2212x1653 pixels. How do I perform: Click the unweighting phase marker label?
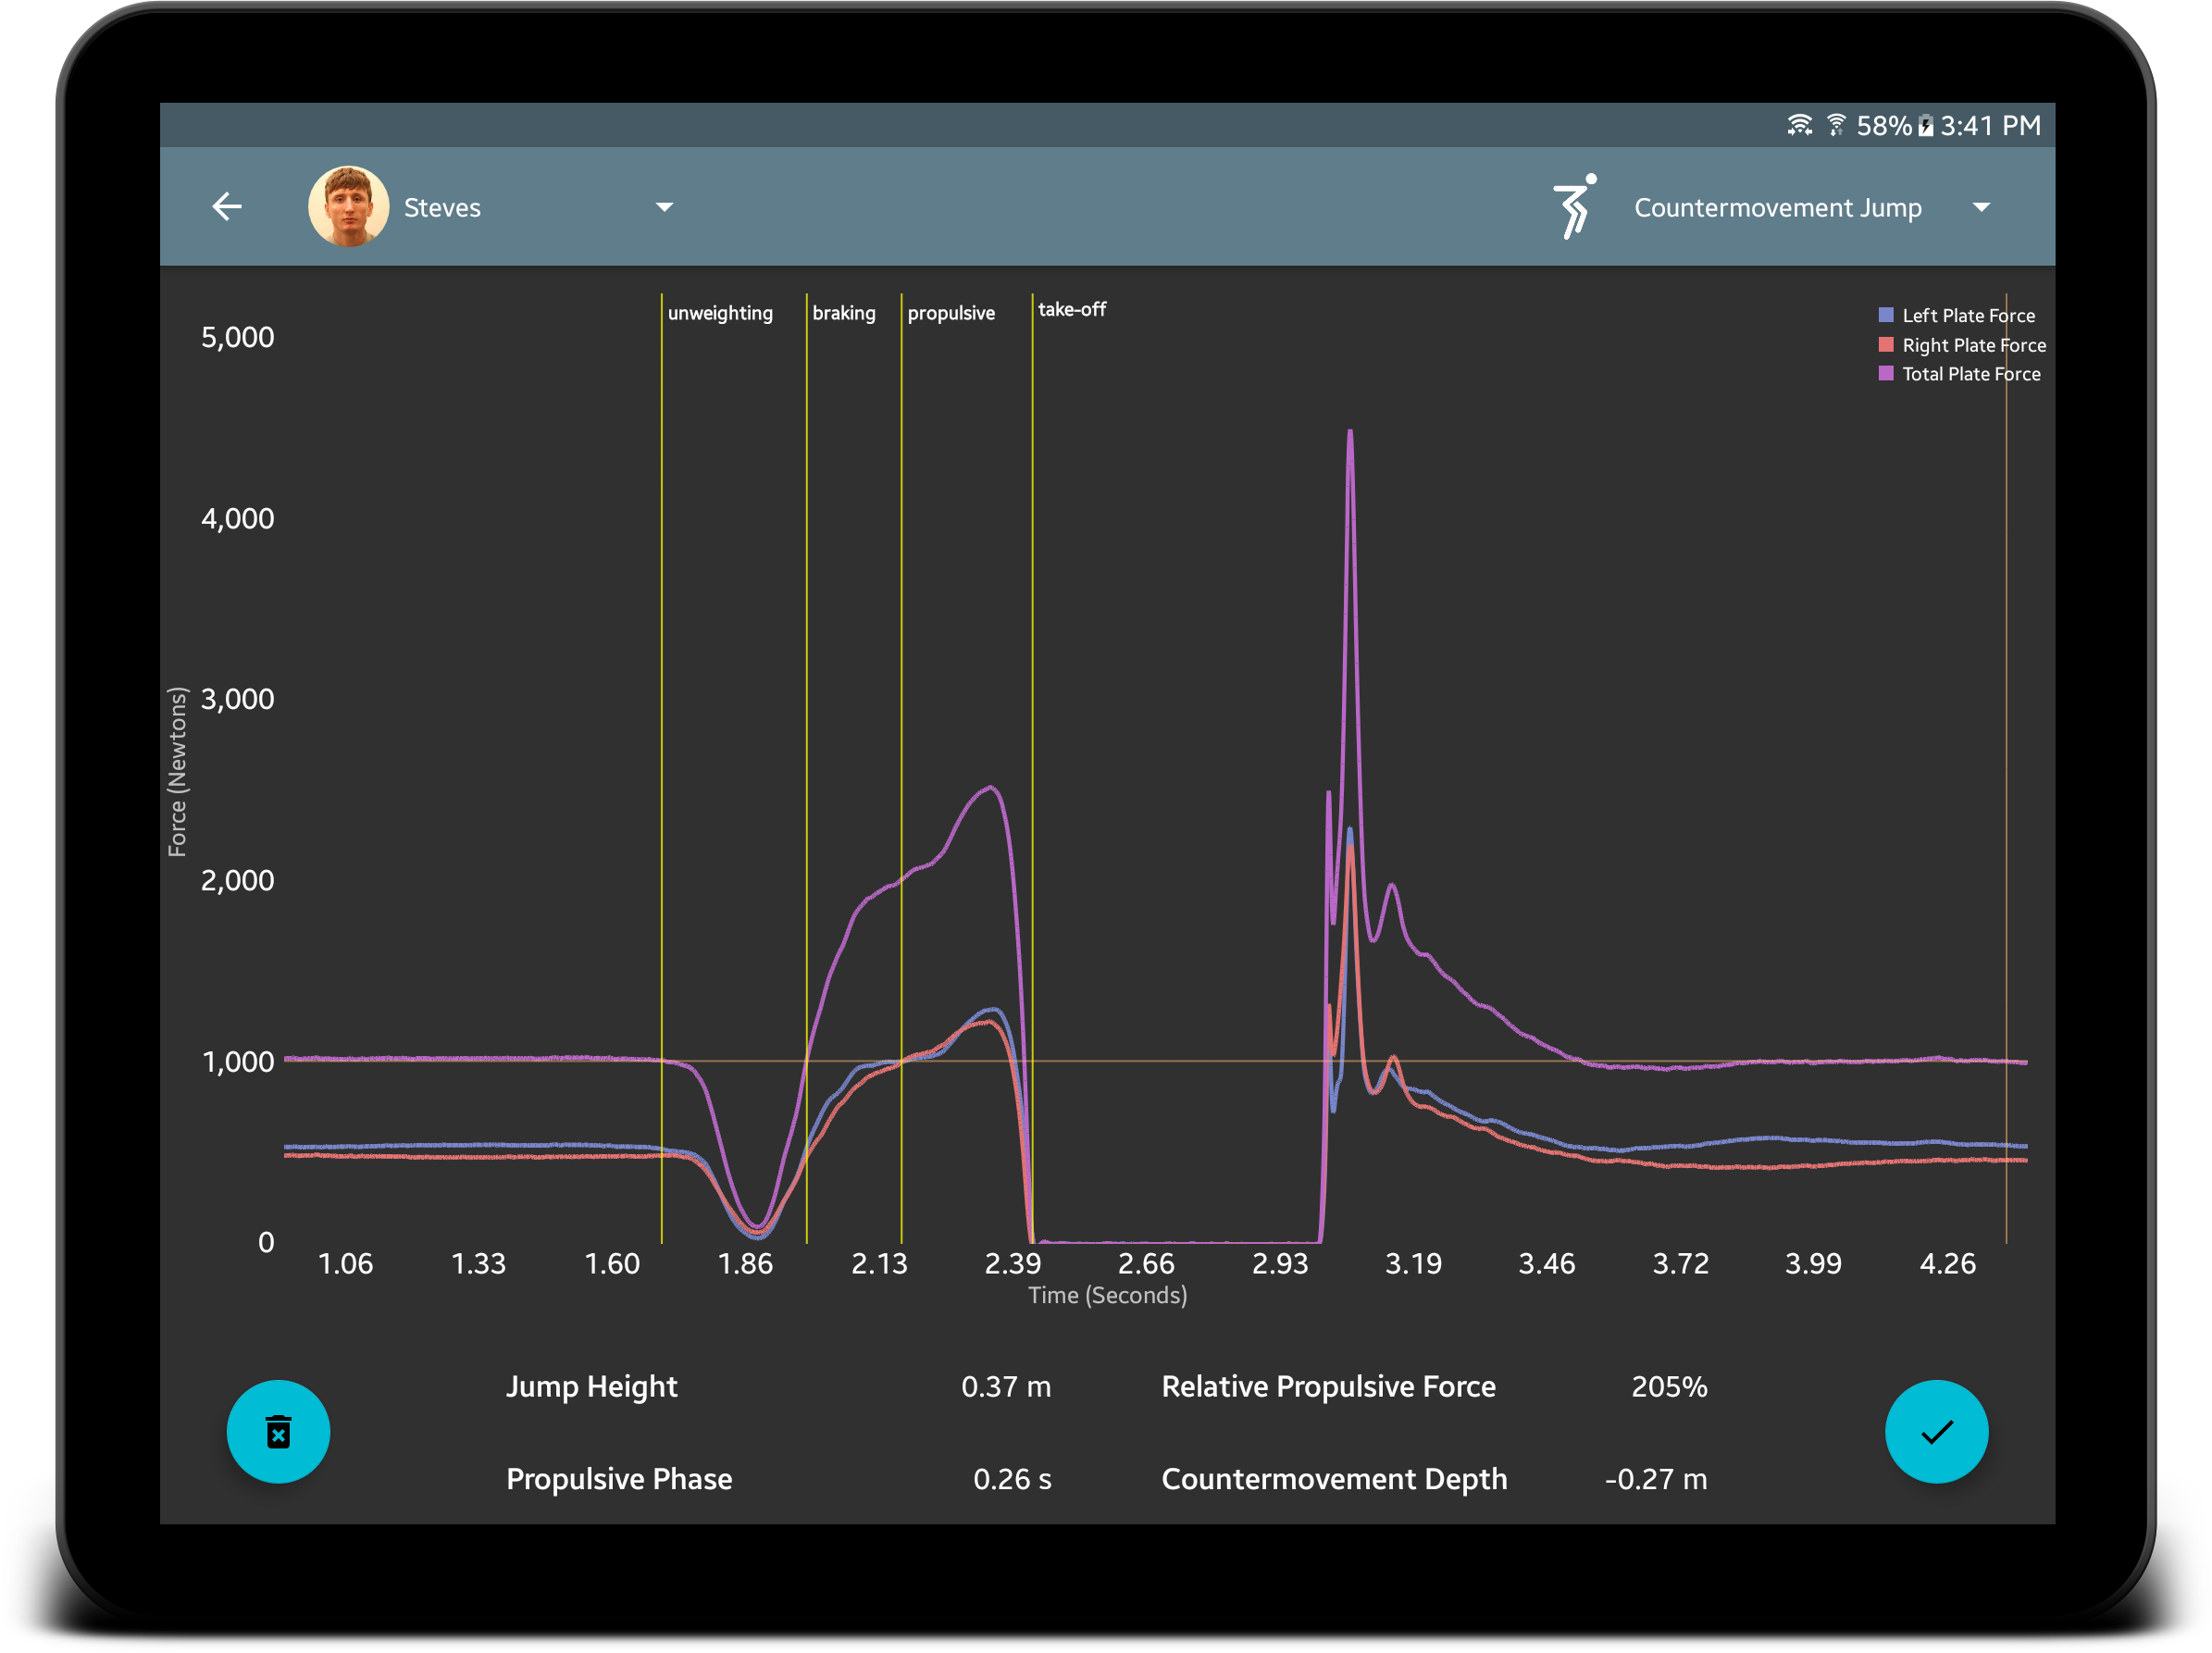point(720,313)
